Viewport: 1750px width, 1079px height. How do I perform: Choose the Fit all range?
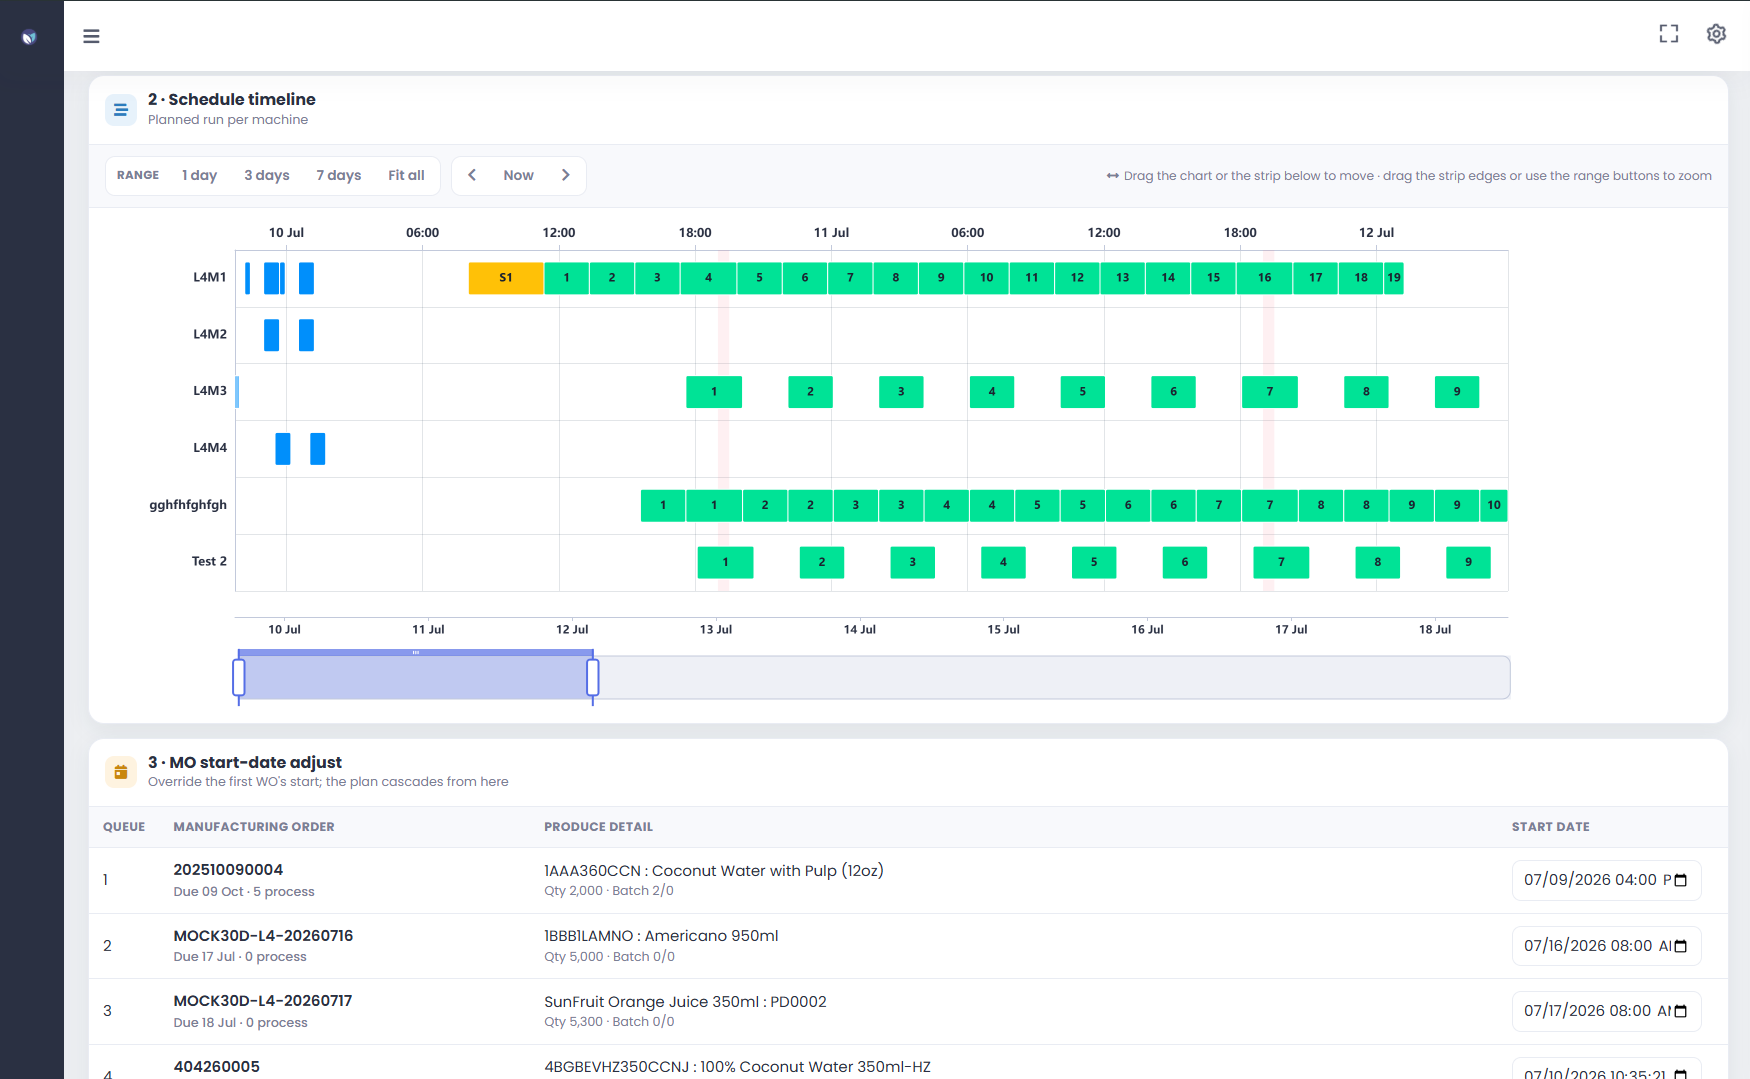pos(406,175)
